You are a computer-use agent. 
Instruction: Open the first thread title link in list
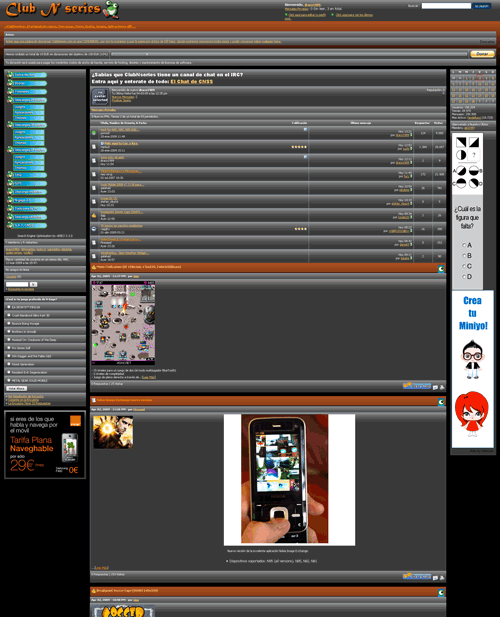click(120, 129)
